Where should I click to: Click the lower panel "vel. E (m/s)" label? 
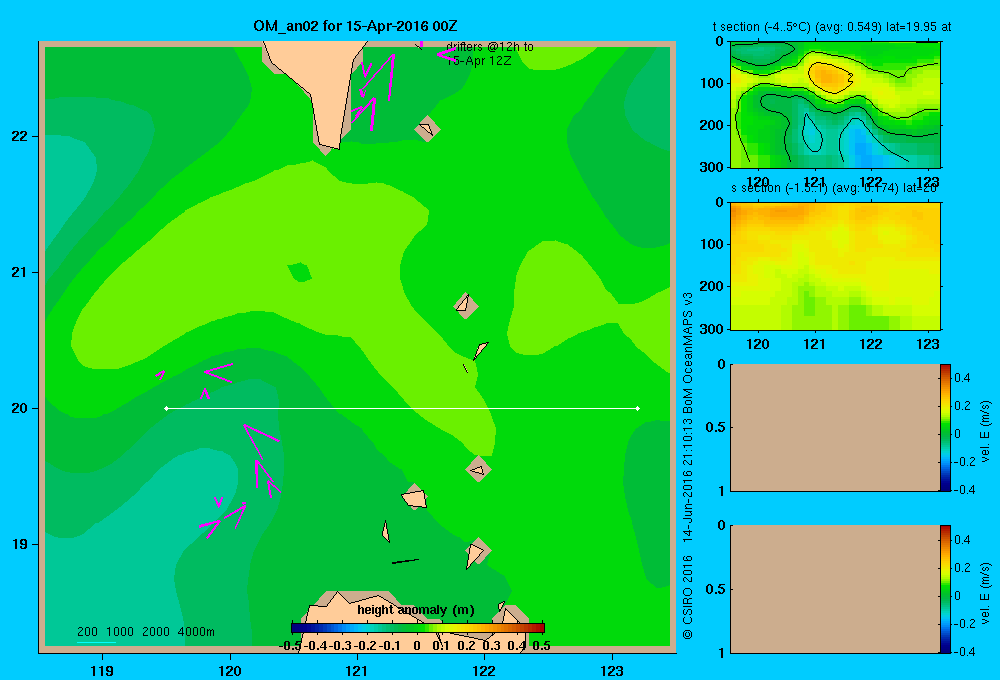click(x=986, y=593)
